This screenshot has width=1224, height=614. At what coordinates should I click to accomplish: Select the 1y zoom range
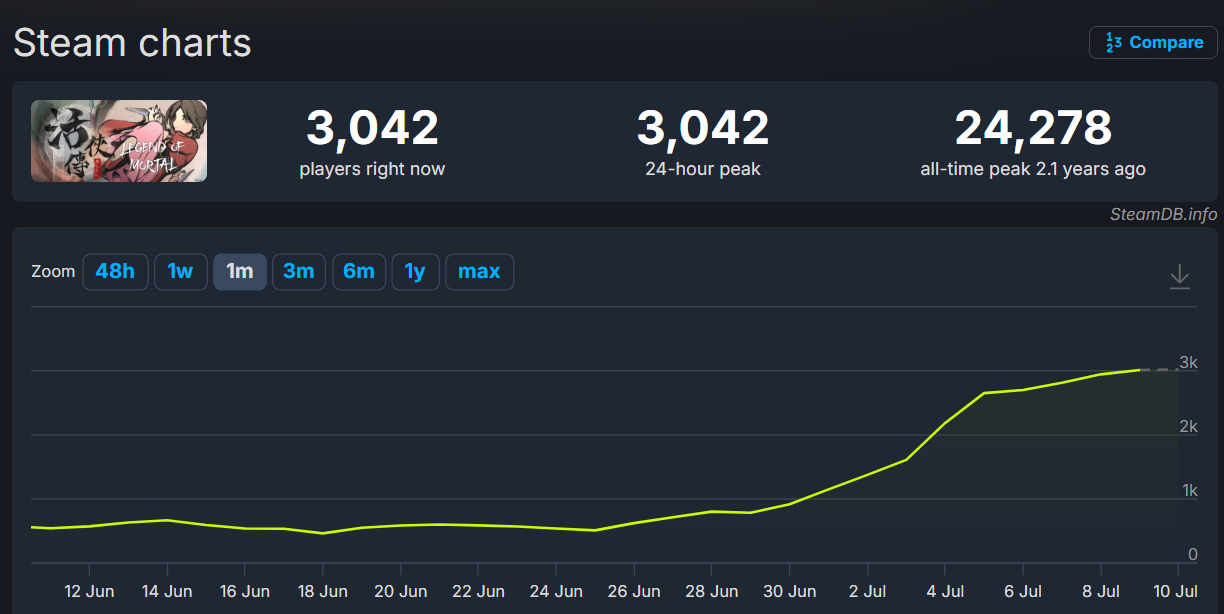tap(415, 271)
